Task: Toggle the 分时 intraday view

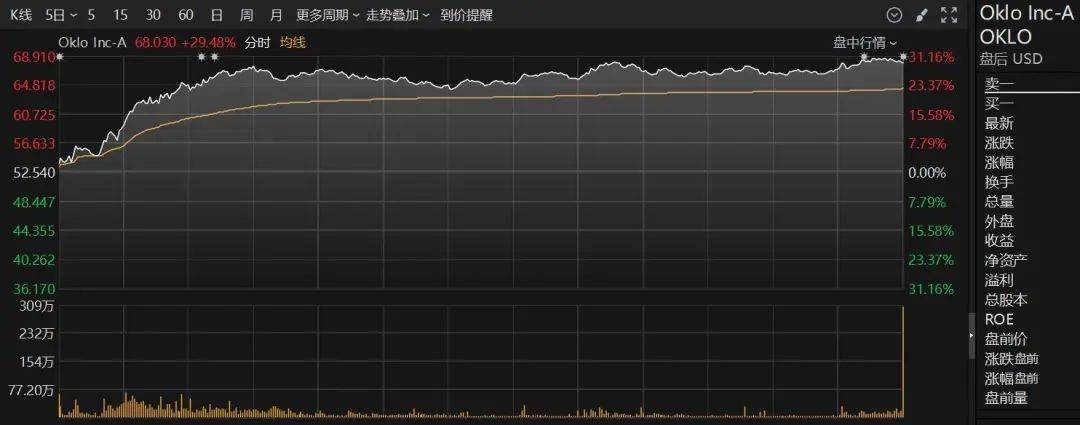Action: point(257,43)
